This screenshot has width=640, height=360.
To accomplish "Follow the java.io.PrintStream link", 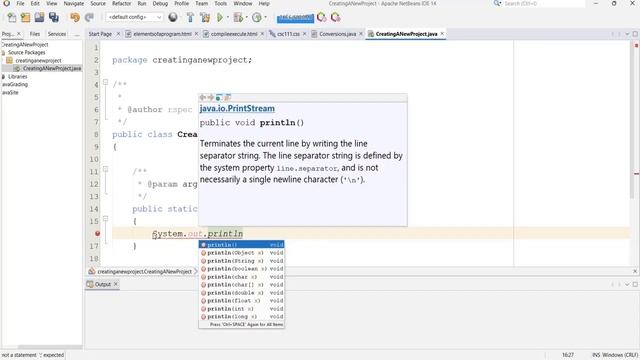I will coord(237,109).
